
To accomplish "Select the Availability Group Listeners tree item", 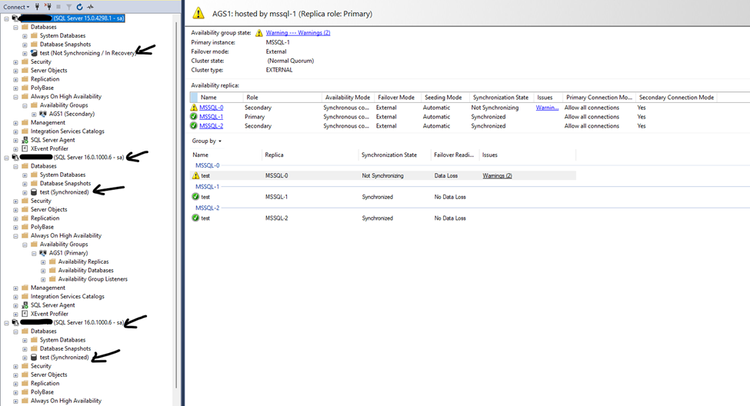I will point(93,279).
